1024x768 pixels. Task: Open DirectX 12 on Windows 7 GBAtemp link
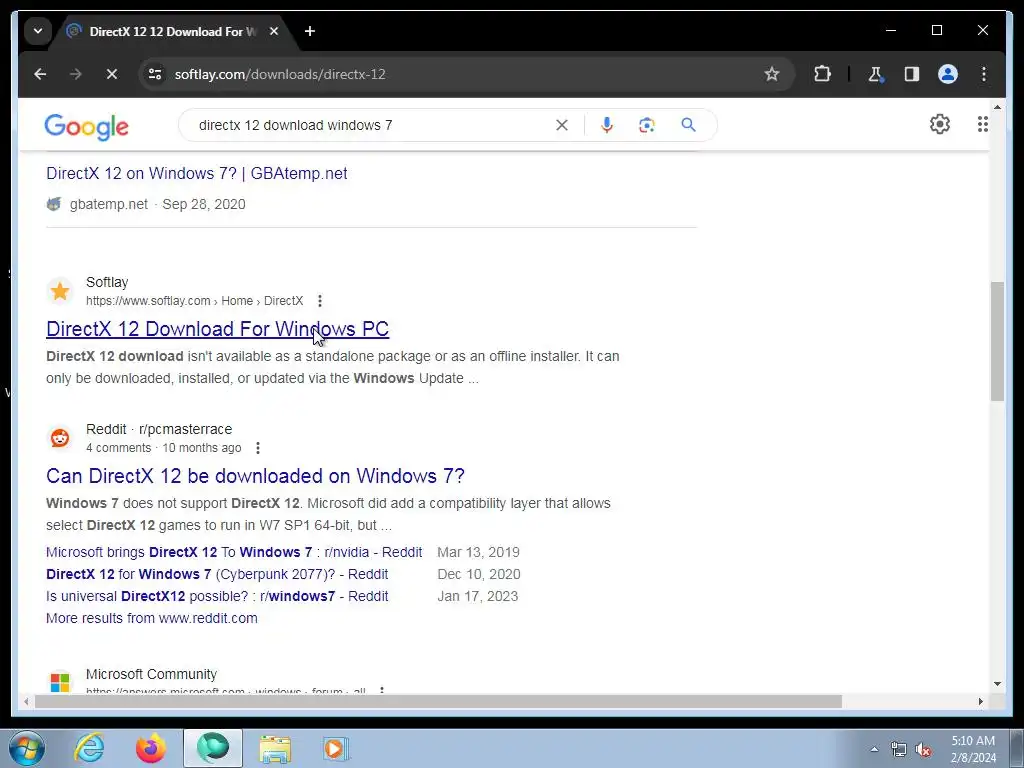pyautogui.click(x=197, y=174)
